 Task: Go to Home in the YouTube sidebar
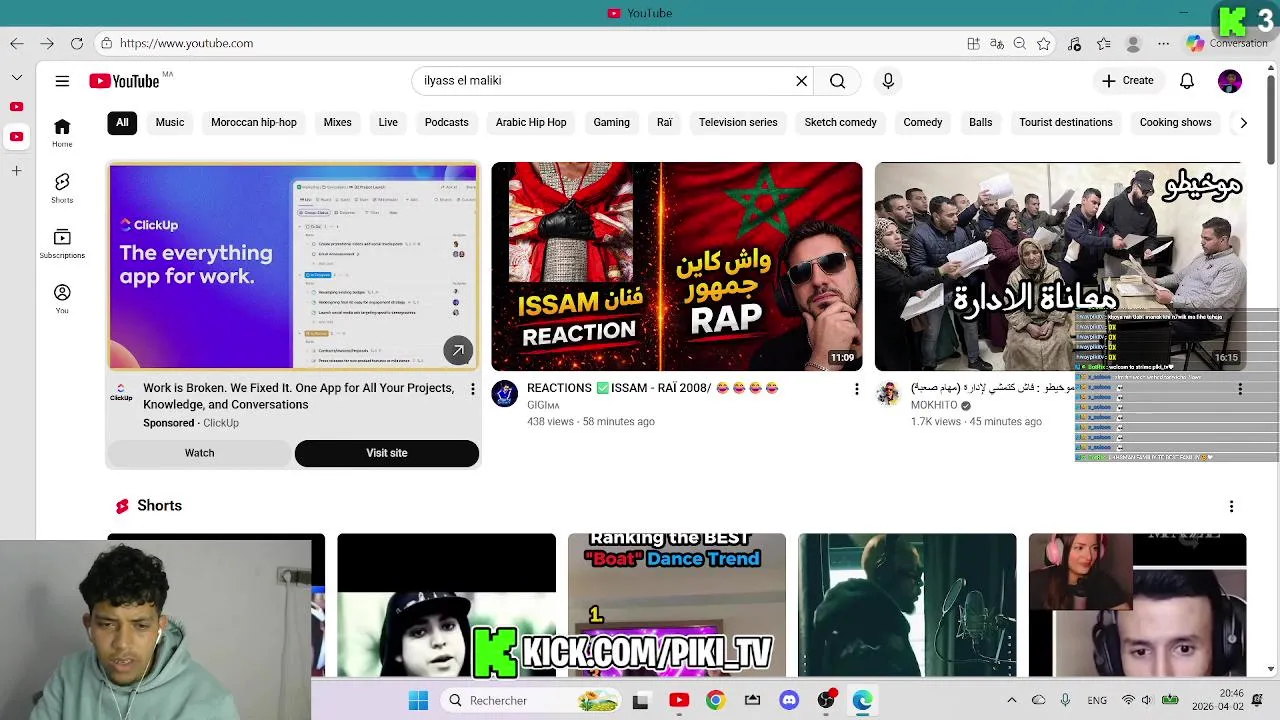pos(62,132)
